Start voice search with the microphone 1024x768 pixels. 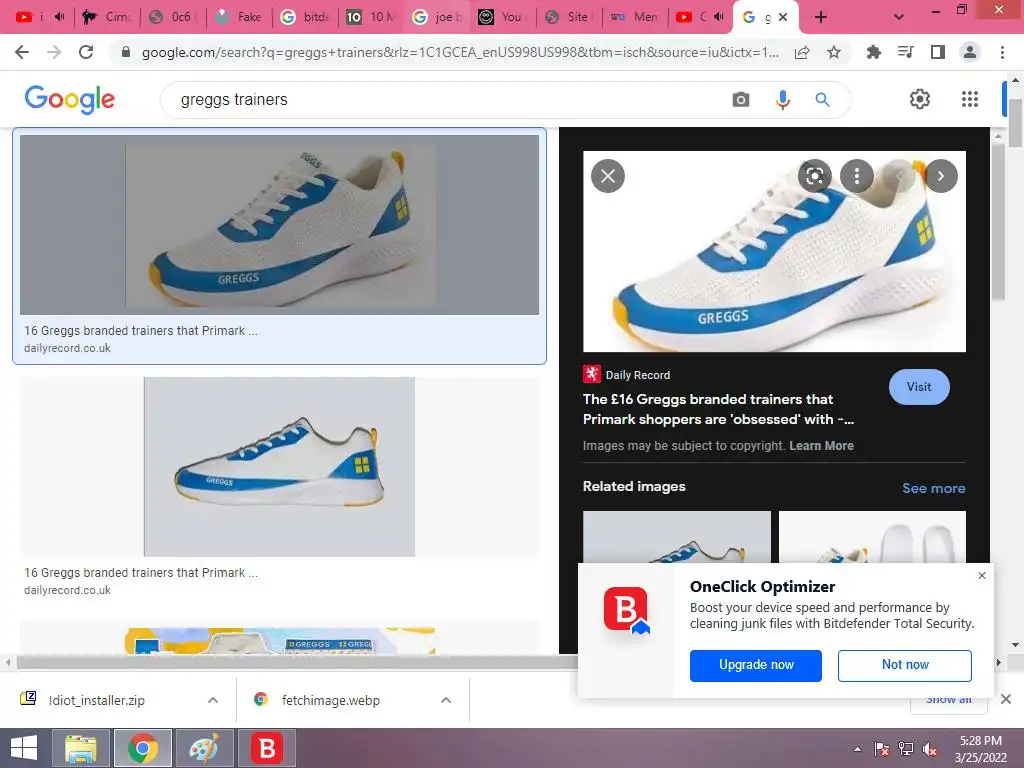[782, 99]
